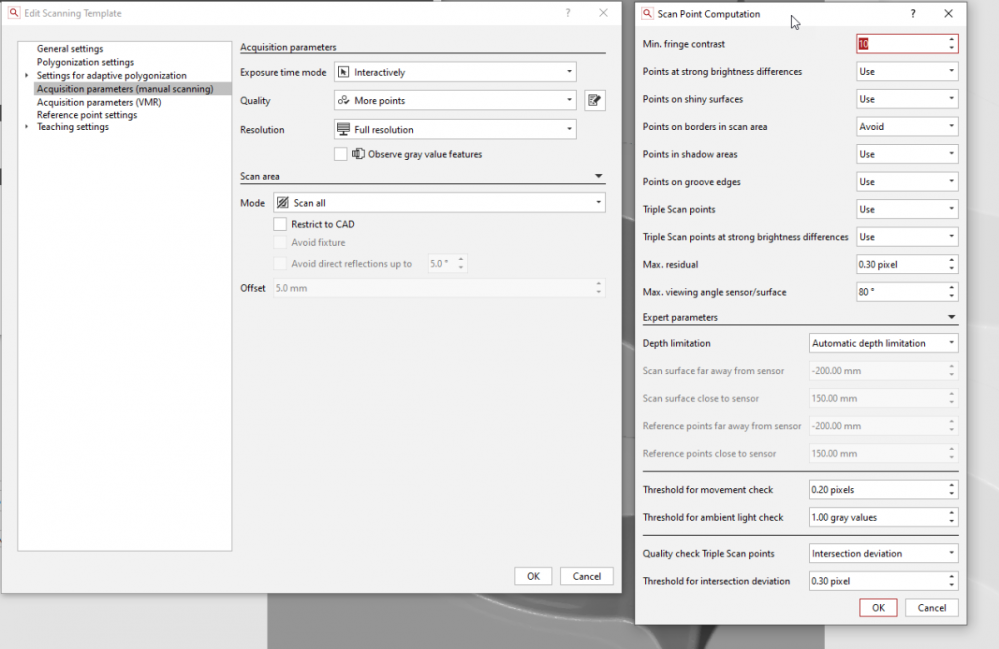Open the Quality More points dropdown

click(x=455, y=101)
